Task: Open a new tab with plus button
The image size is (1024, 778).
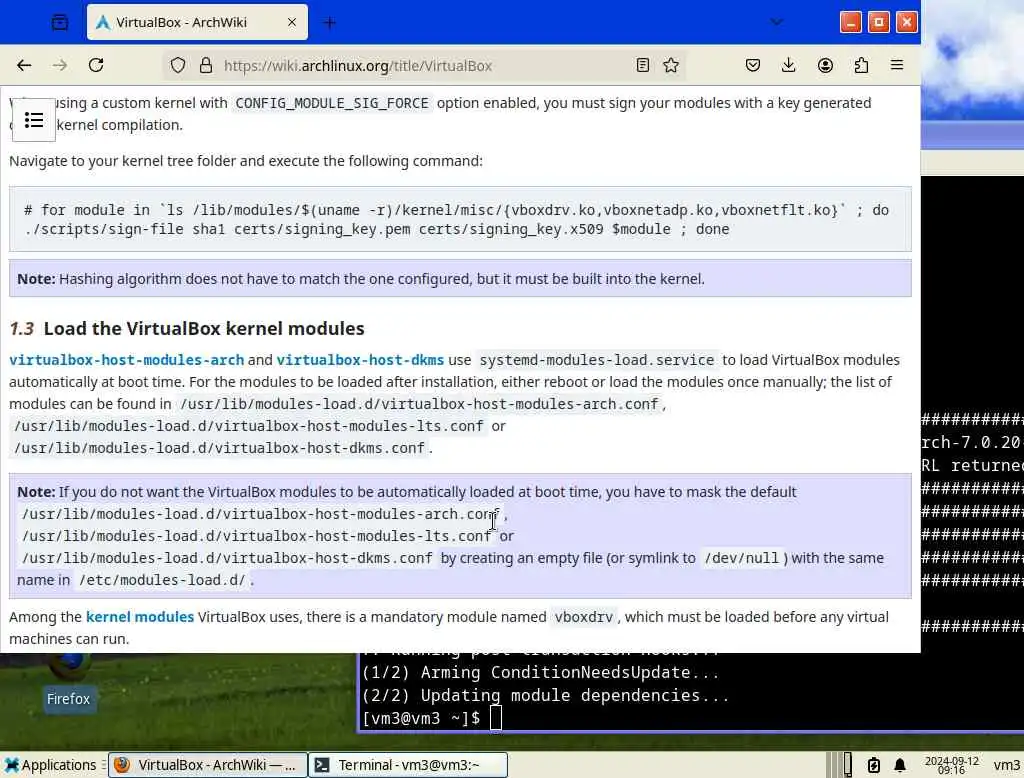Action: [330, 23]
